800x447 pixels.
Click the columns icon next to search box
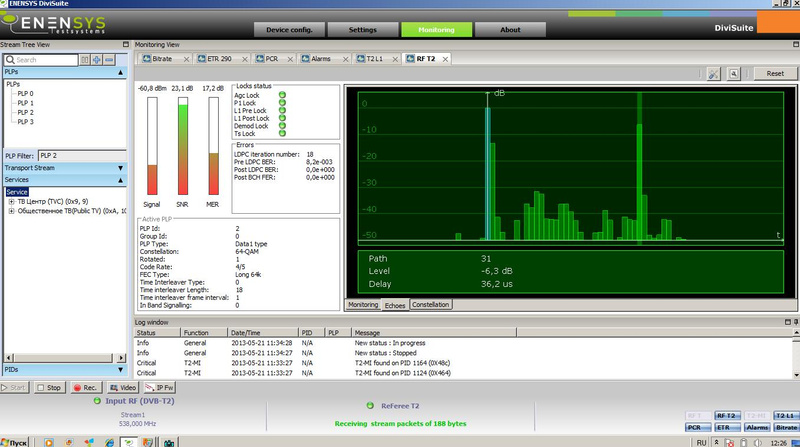[x=84, y=60]
